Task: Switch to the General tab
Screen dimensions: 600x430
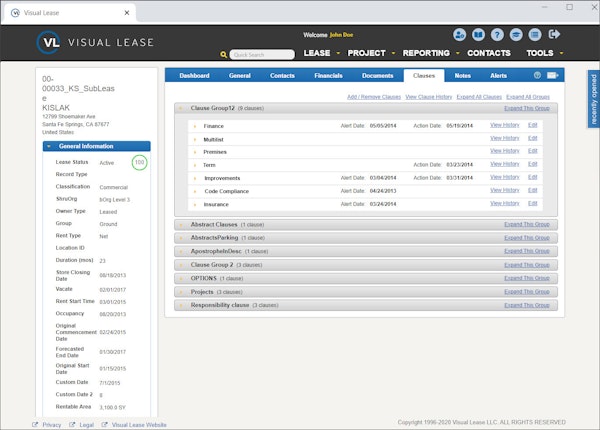Action: click(x=240, y=76)
